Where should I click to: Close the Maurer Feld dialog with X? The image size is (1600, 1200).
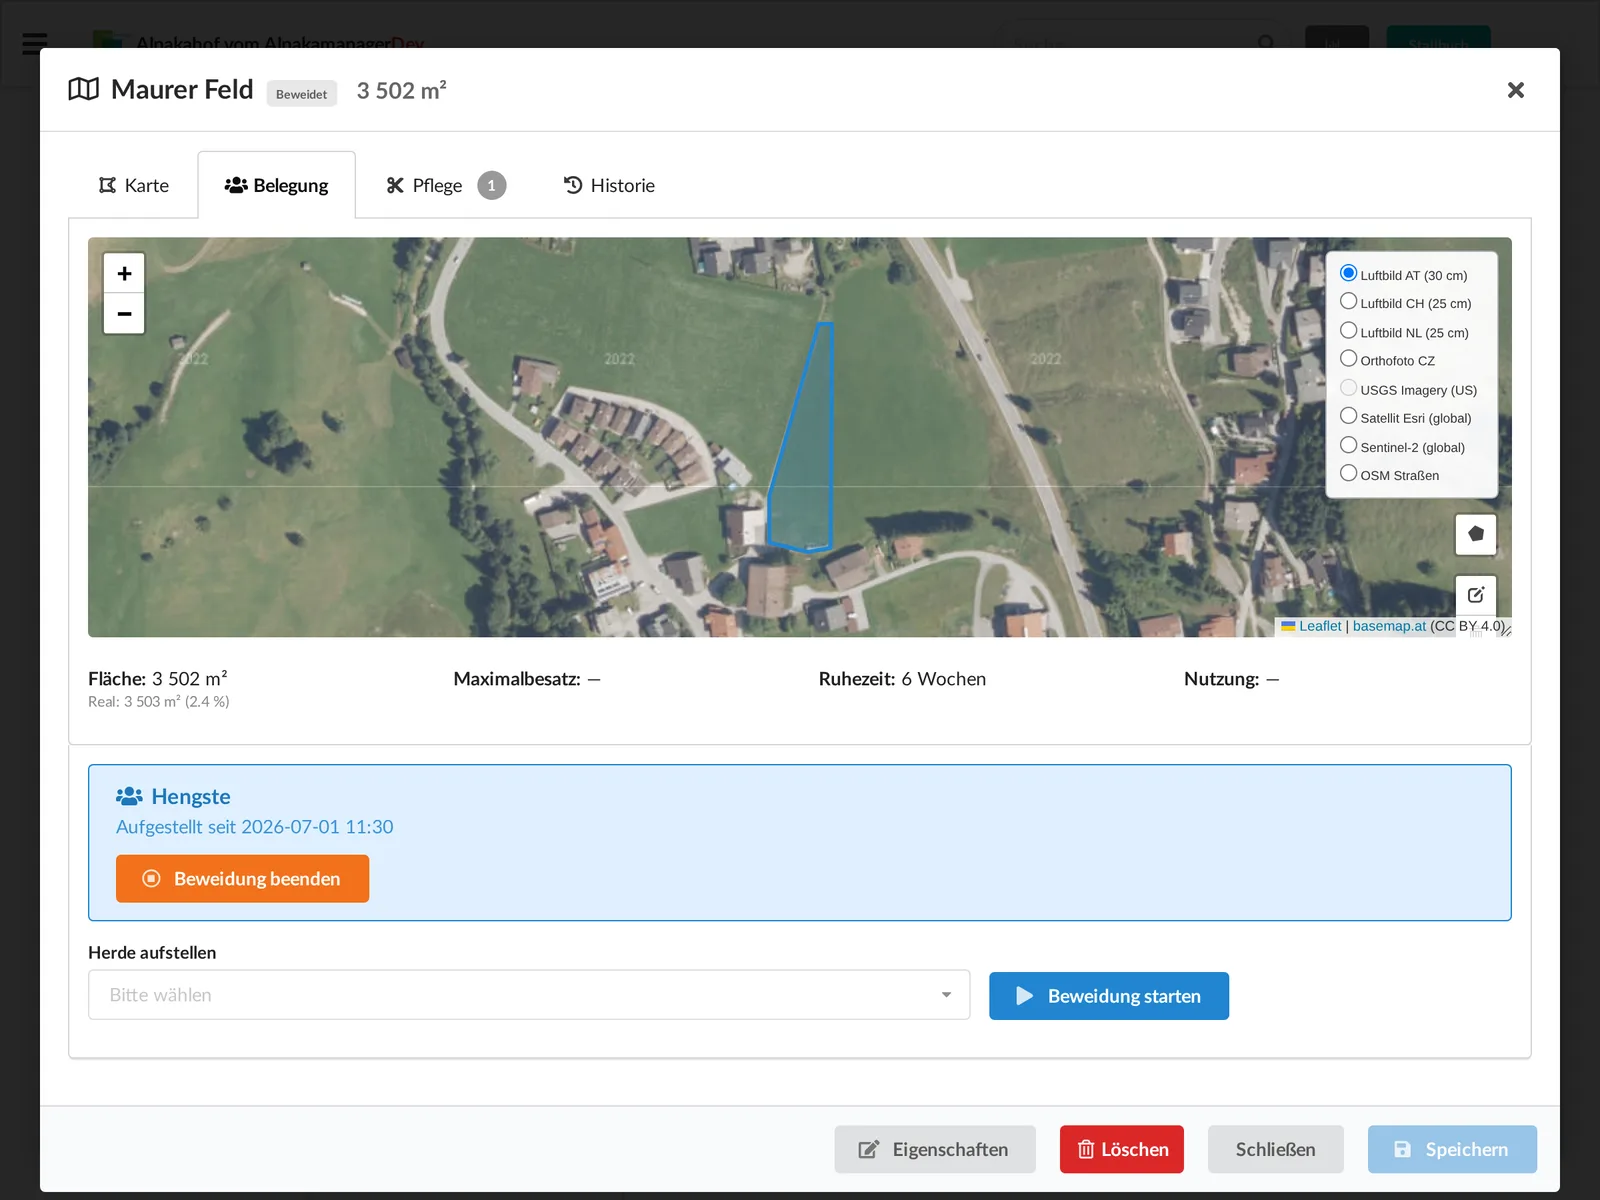click(x=1515, y=90)
